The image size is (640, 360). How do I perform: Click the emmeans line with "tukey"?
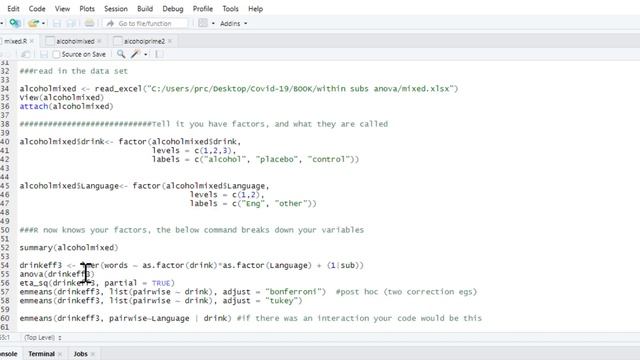[161, 301]
